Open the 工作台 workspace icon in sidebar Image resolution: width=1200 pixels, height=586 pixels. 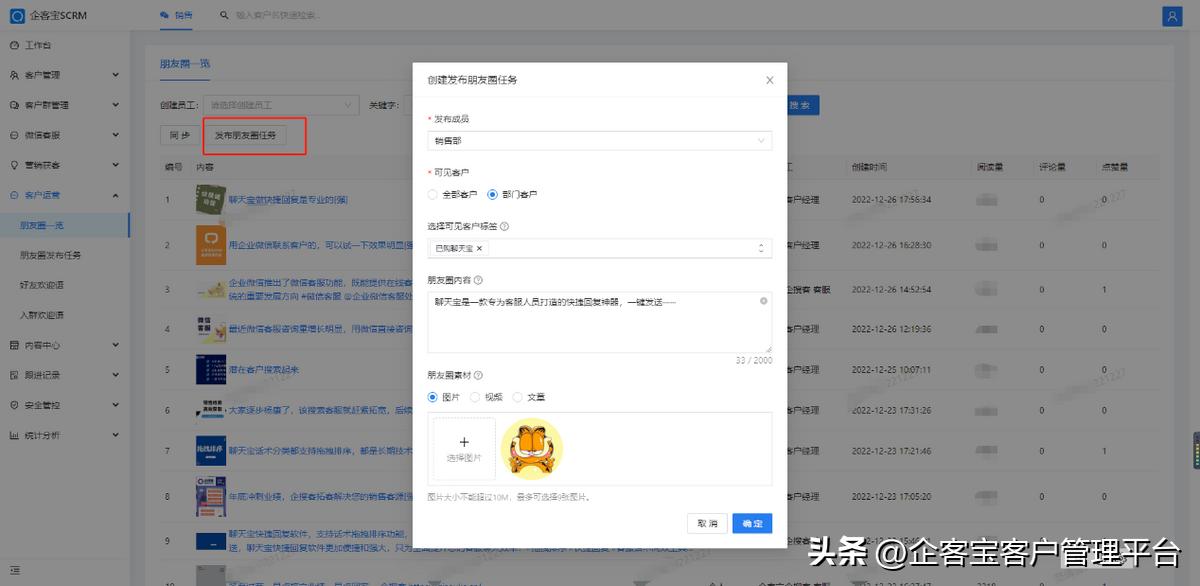click(16, 44)
